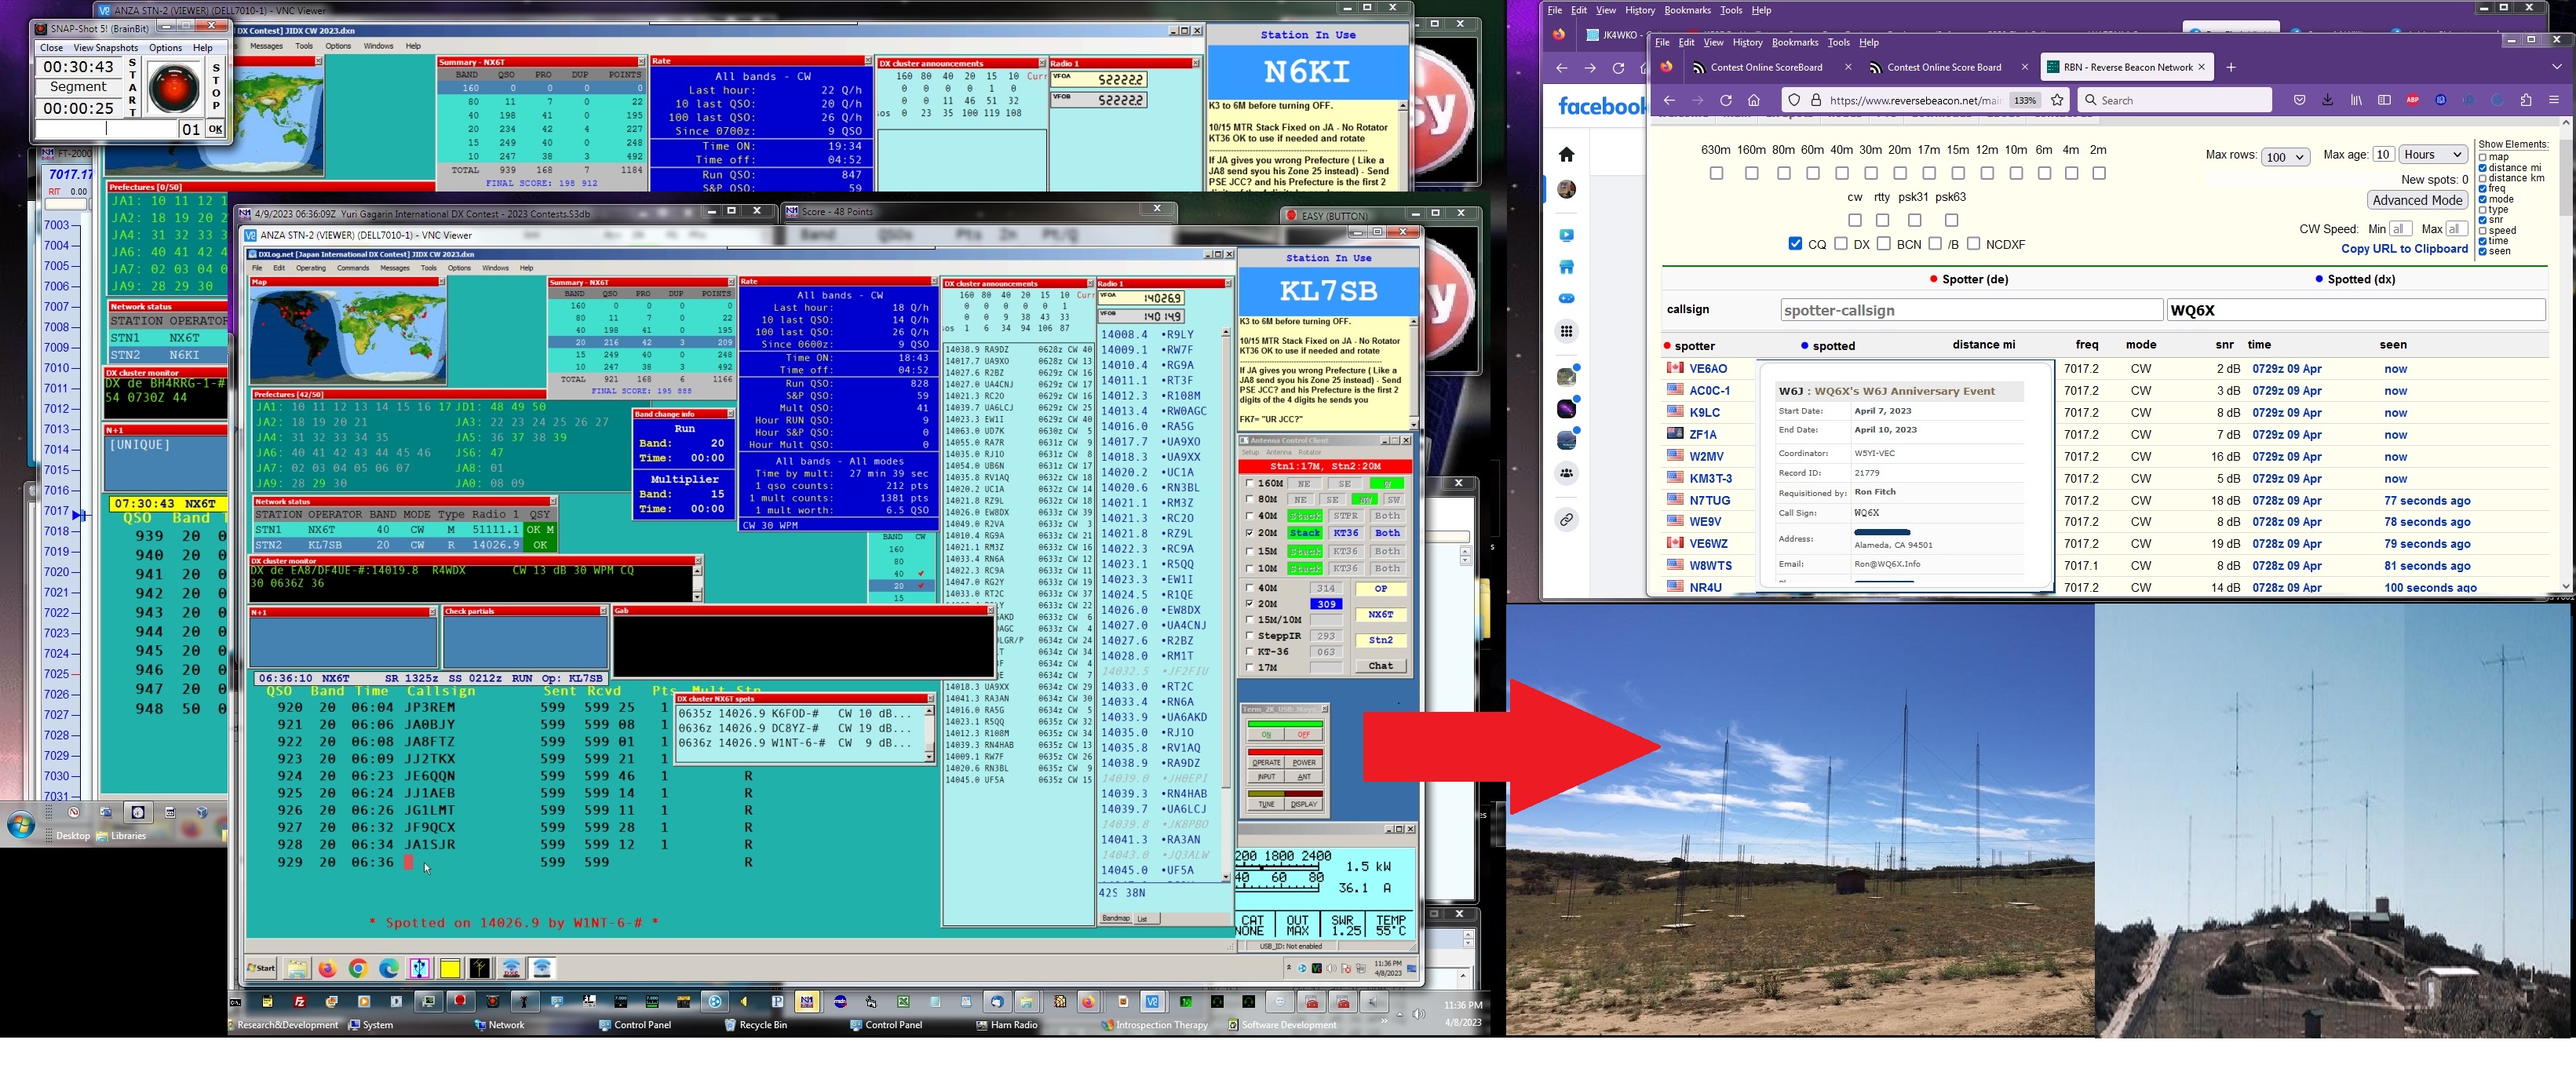Enable the 20m band checkbox on RBN
This screenshot has width=2576, height=1069.
[x=1900, y=173]
